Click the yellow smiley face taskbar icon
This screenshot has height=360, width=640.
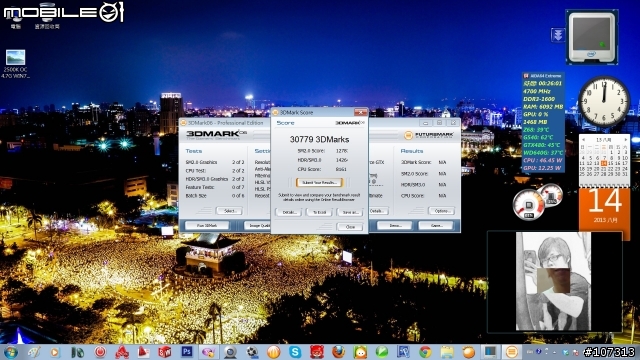click(360, 351)
